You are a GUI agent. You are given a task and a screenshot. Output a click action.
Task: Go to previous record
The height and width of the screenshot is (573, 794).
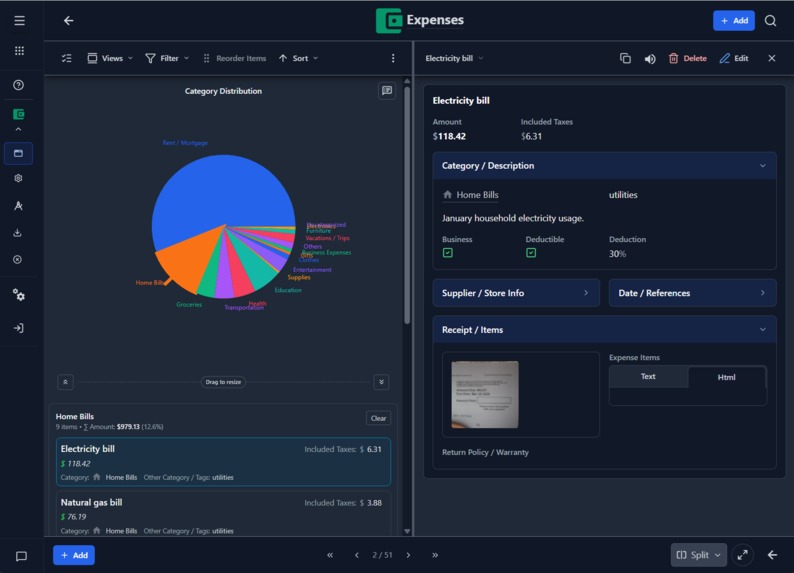coord(356,555)
